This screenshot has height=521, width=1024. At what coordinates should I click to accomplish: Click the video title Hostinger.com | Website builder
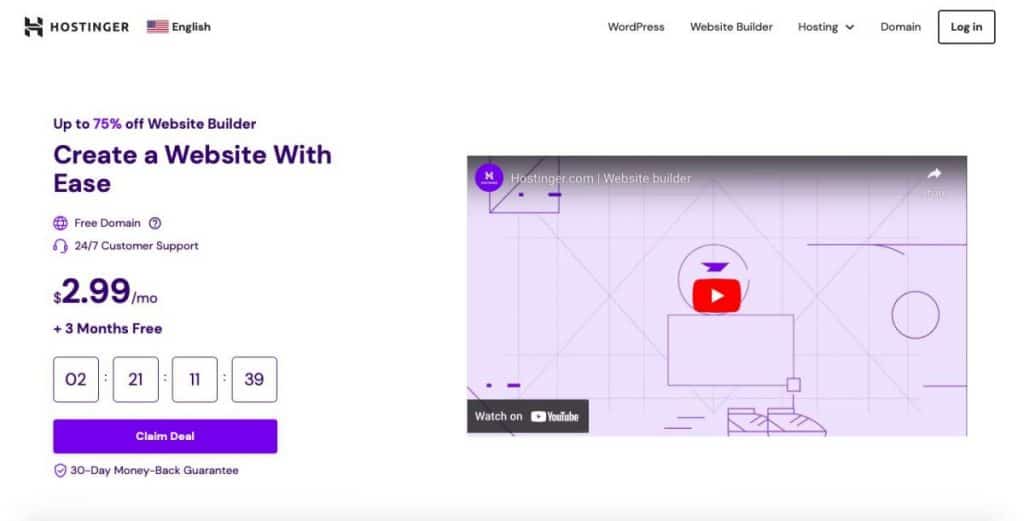click(601, 178)
